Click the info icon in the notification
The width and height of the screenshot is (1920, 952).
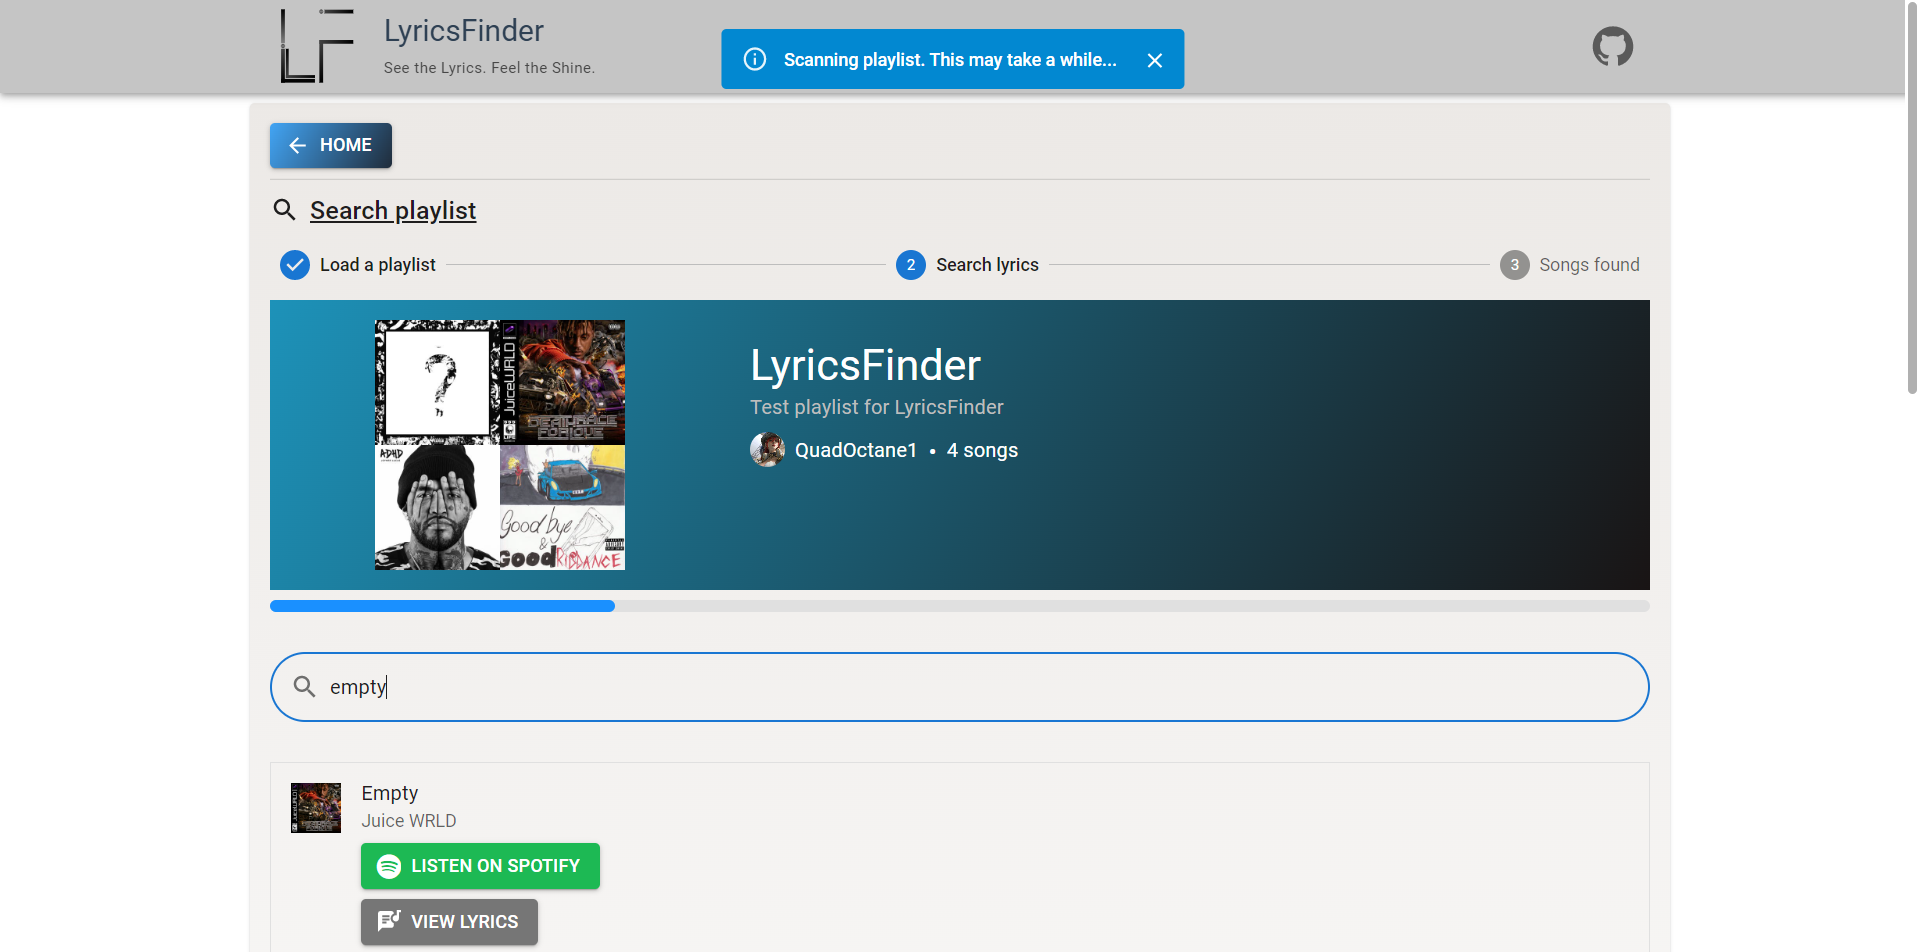click(755, 59)
